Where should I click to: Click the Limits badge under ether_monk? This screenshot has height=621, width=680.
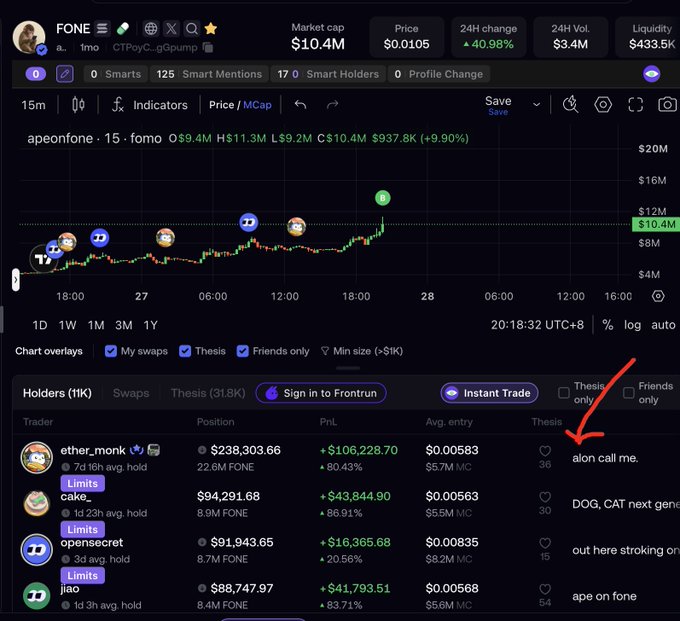click(x=82, y=484)
